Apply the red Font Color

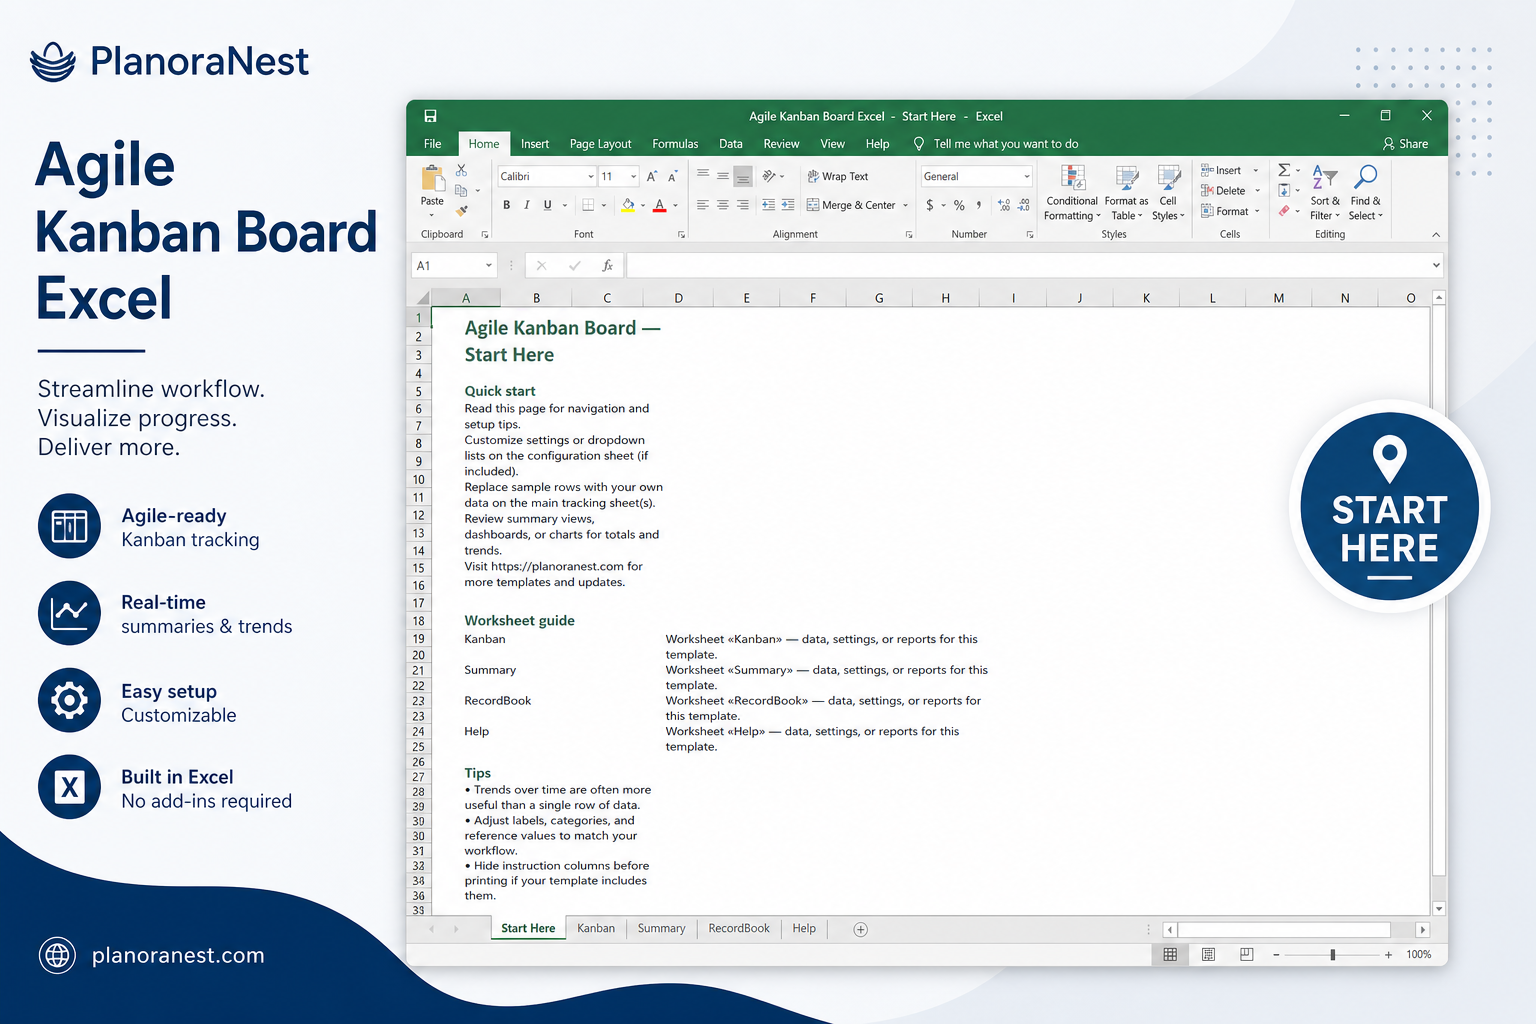(x=659, y=205)
